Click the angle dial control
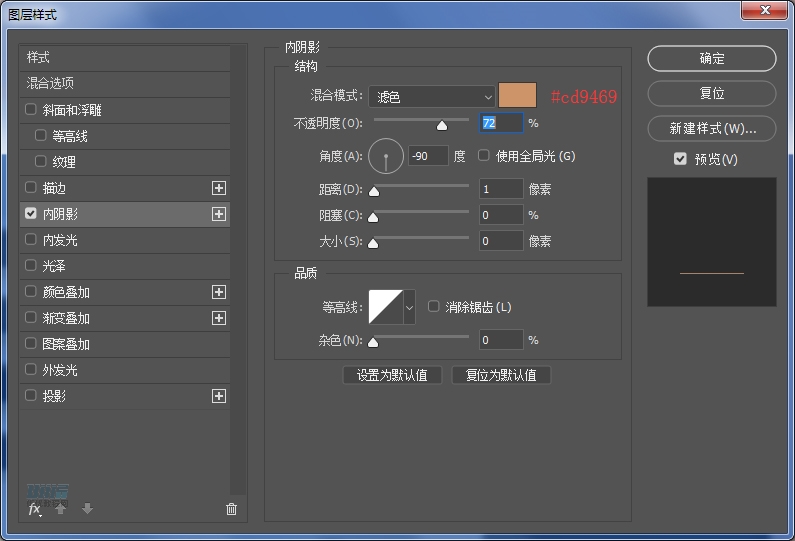Viewport: 795px width, 541px height. pos(386,156)
